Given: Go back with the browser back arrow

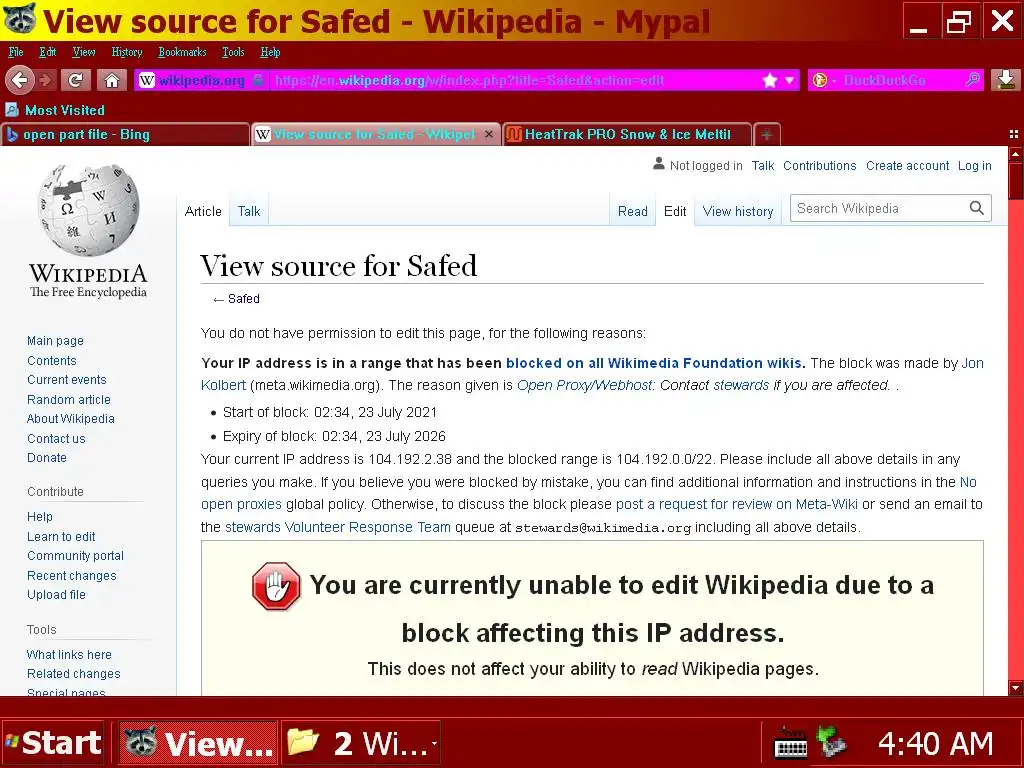Looking at the screenshot, I should (x=20, y=80).
